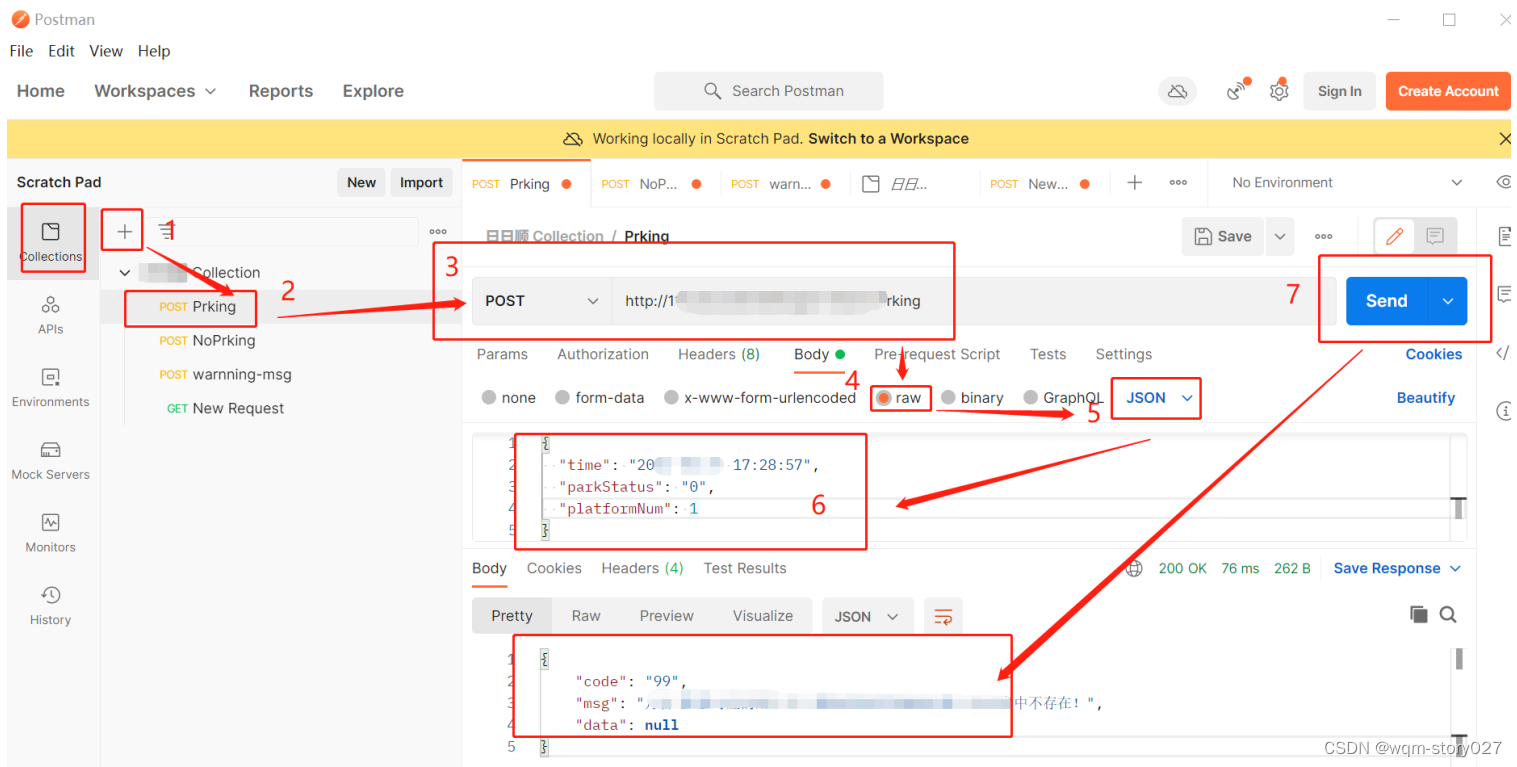The height and width of the screenshot is (767, 1517).
Task: Click the request edit pencil icon
Action: click(1394, 236)
